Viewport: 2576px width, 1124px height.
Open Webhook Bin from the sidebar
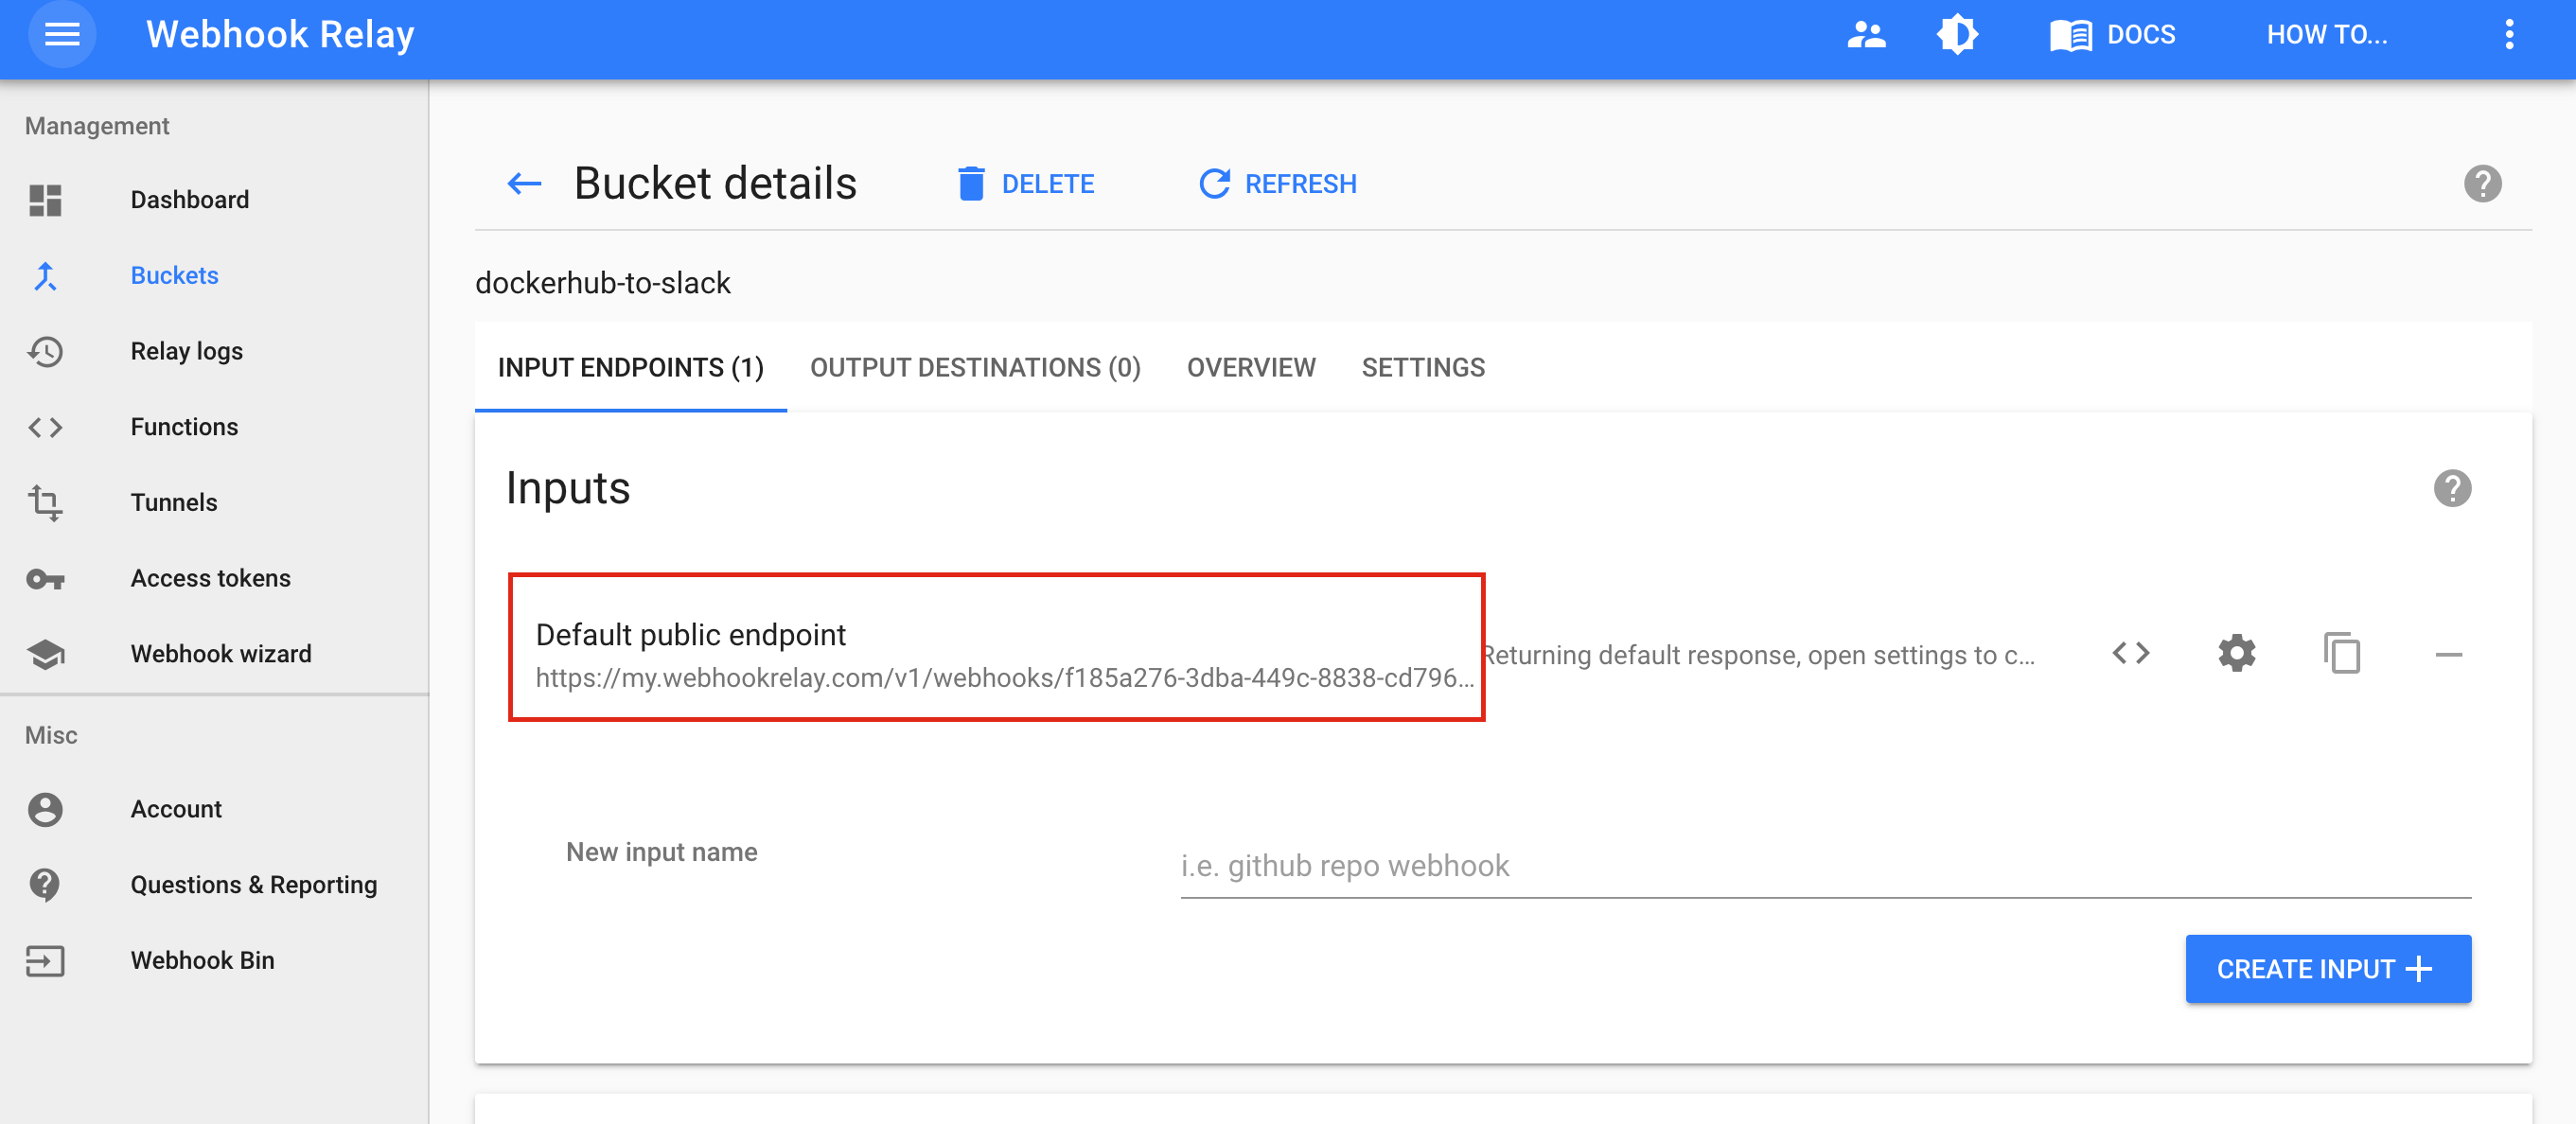pos(202,960)
